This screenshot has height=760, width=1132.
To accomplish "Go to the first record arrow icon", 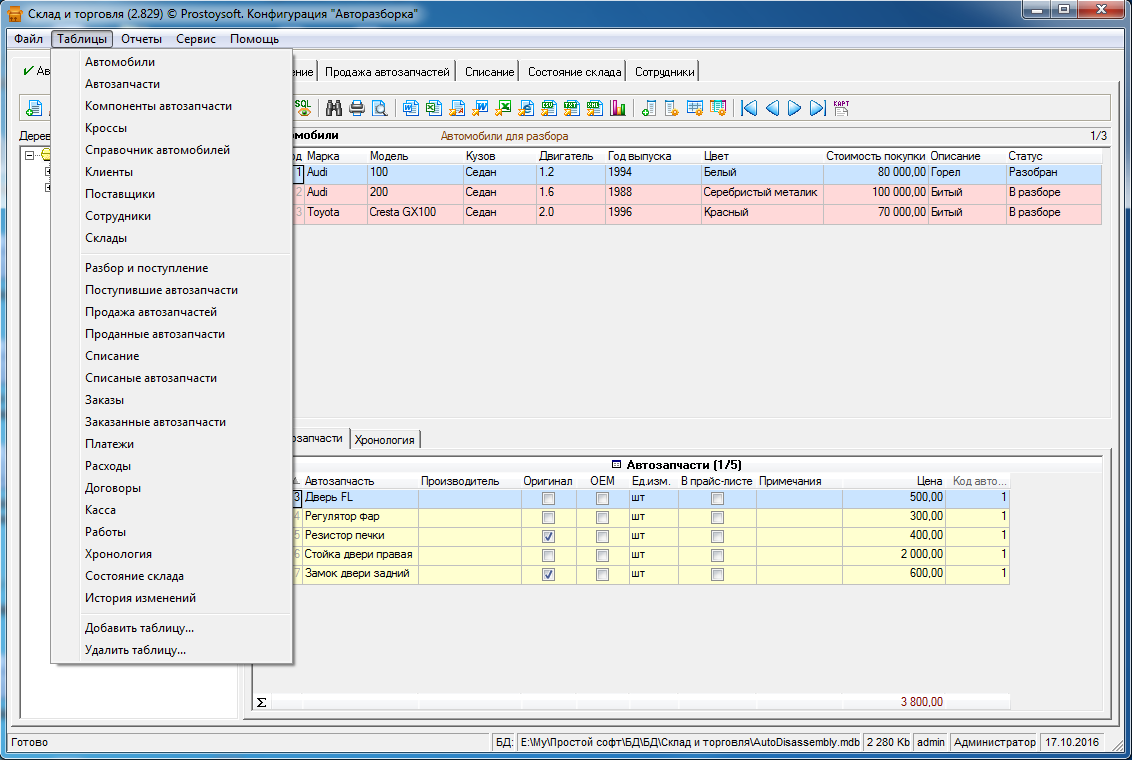I will [x=748, y=108].
